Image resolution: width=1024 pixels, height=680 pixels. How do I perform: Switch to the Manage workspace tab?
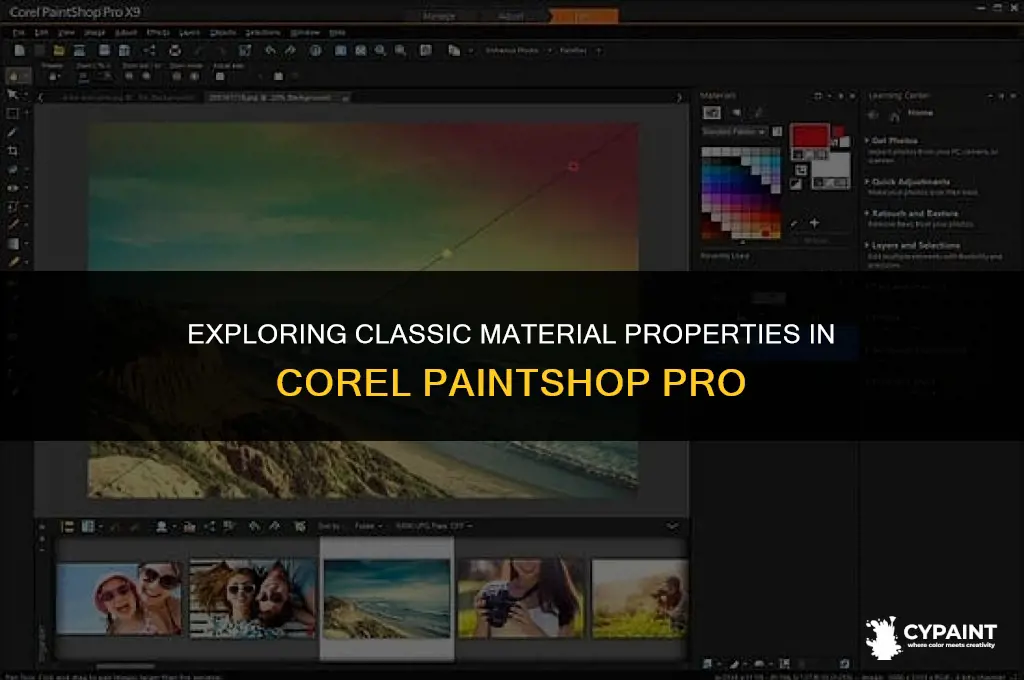pos(439,16)
